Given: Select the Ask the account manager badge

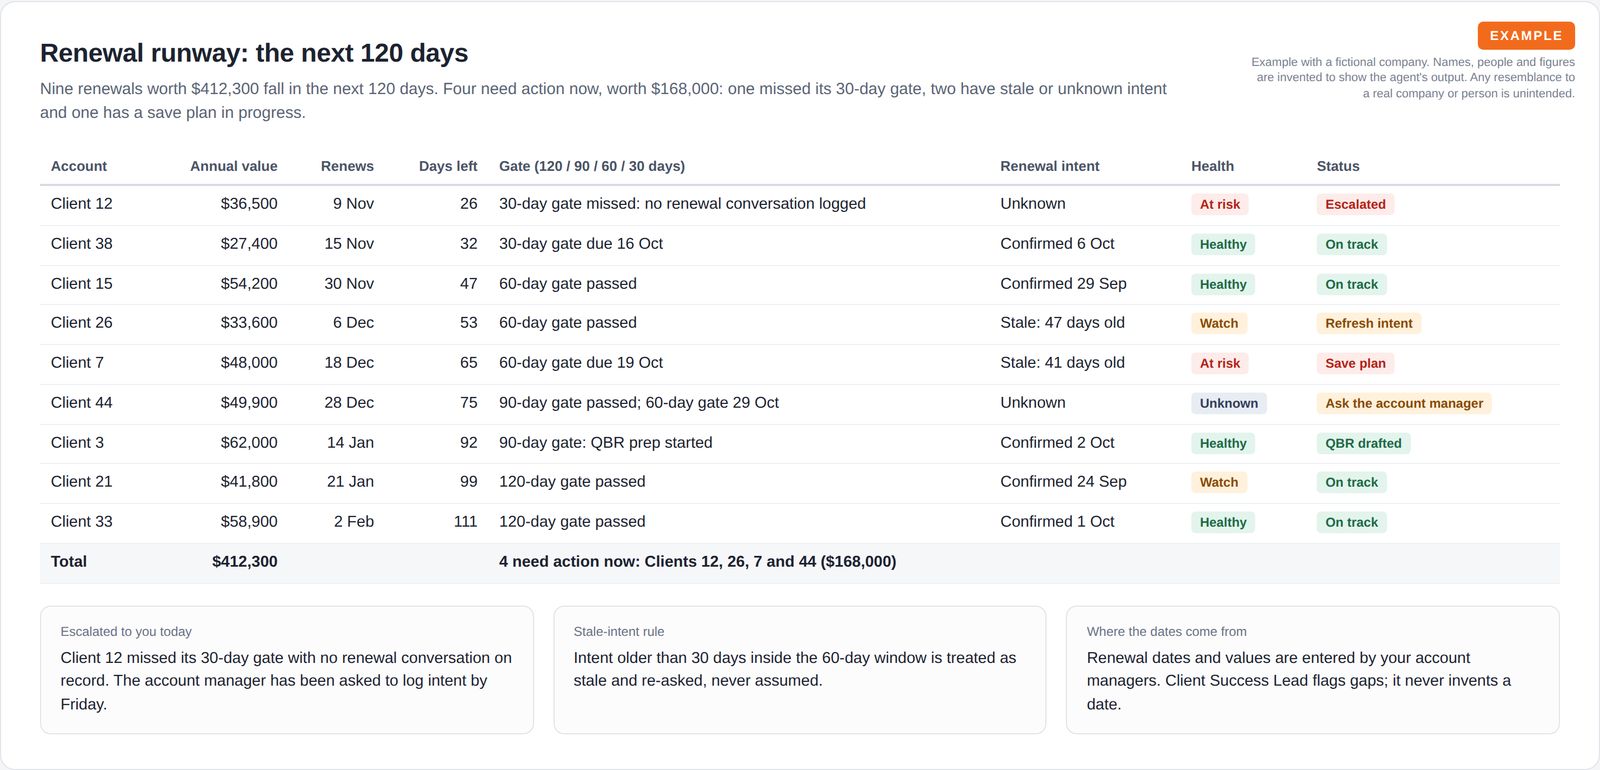Looking at the screenshot, I should click(x=1404, y=403).
